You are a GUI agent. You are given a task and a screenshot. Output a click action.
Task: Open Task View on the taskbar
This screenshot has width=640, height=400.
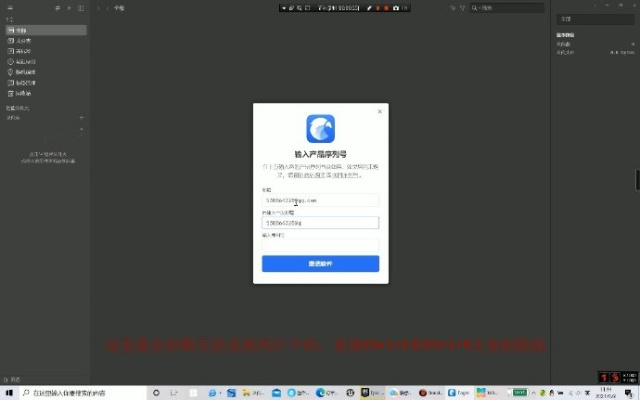[x=174, y=393]
